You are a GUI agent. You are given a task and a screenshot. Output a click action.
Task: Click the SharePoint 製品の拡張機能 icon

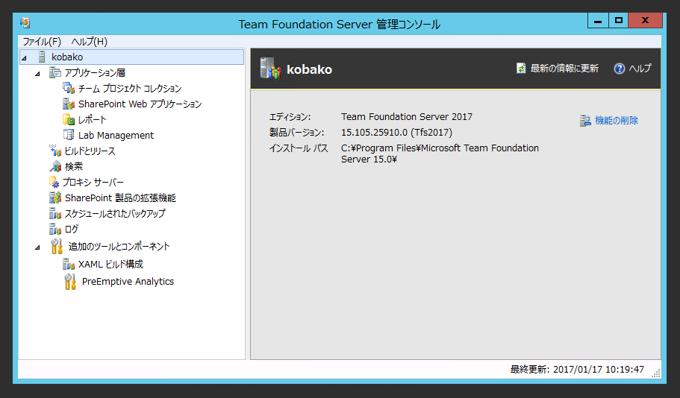pyautogui.click(x=55, y=198)
